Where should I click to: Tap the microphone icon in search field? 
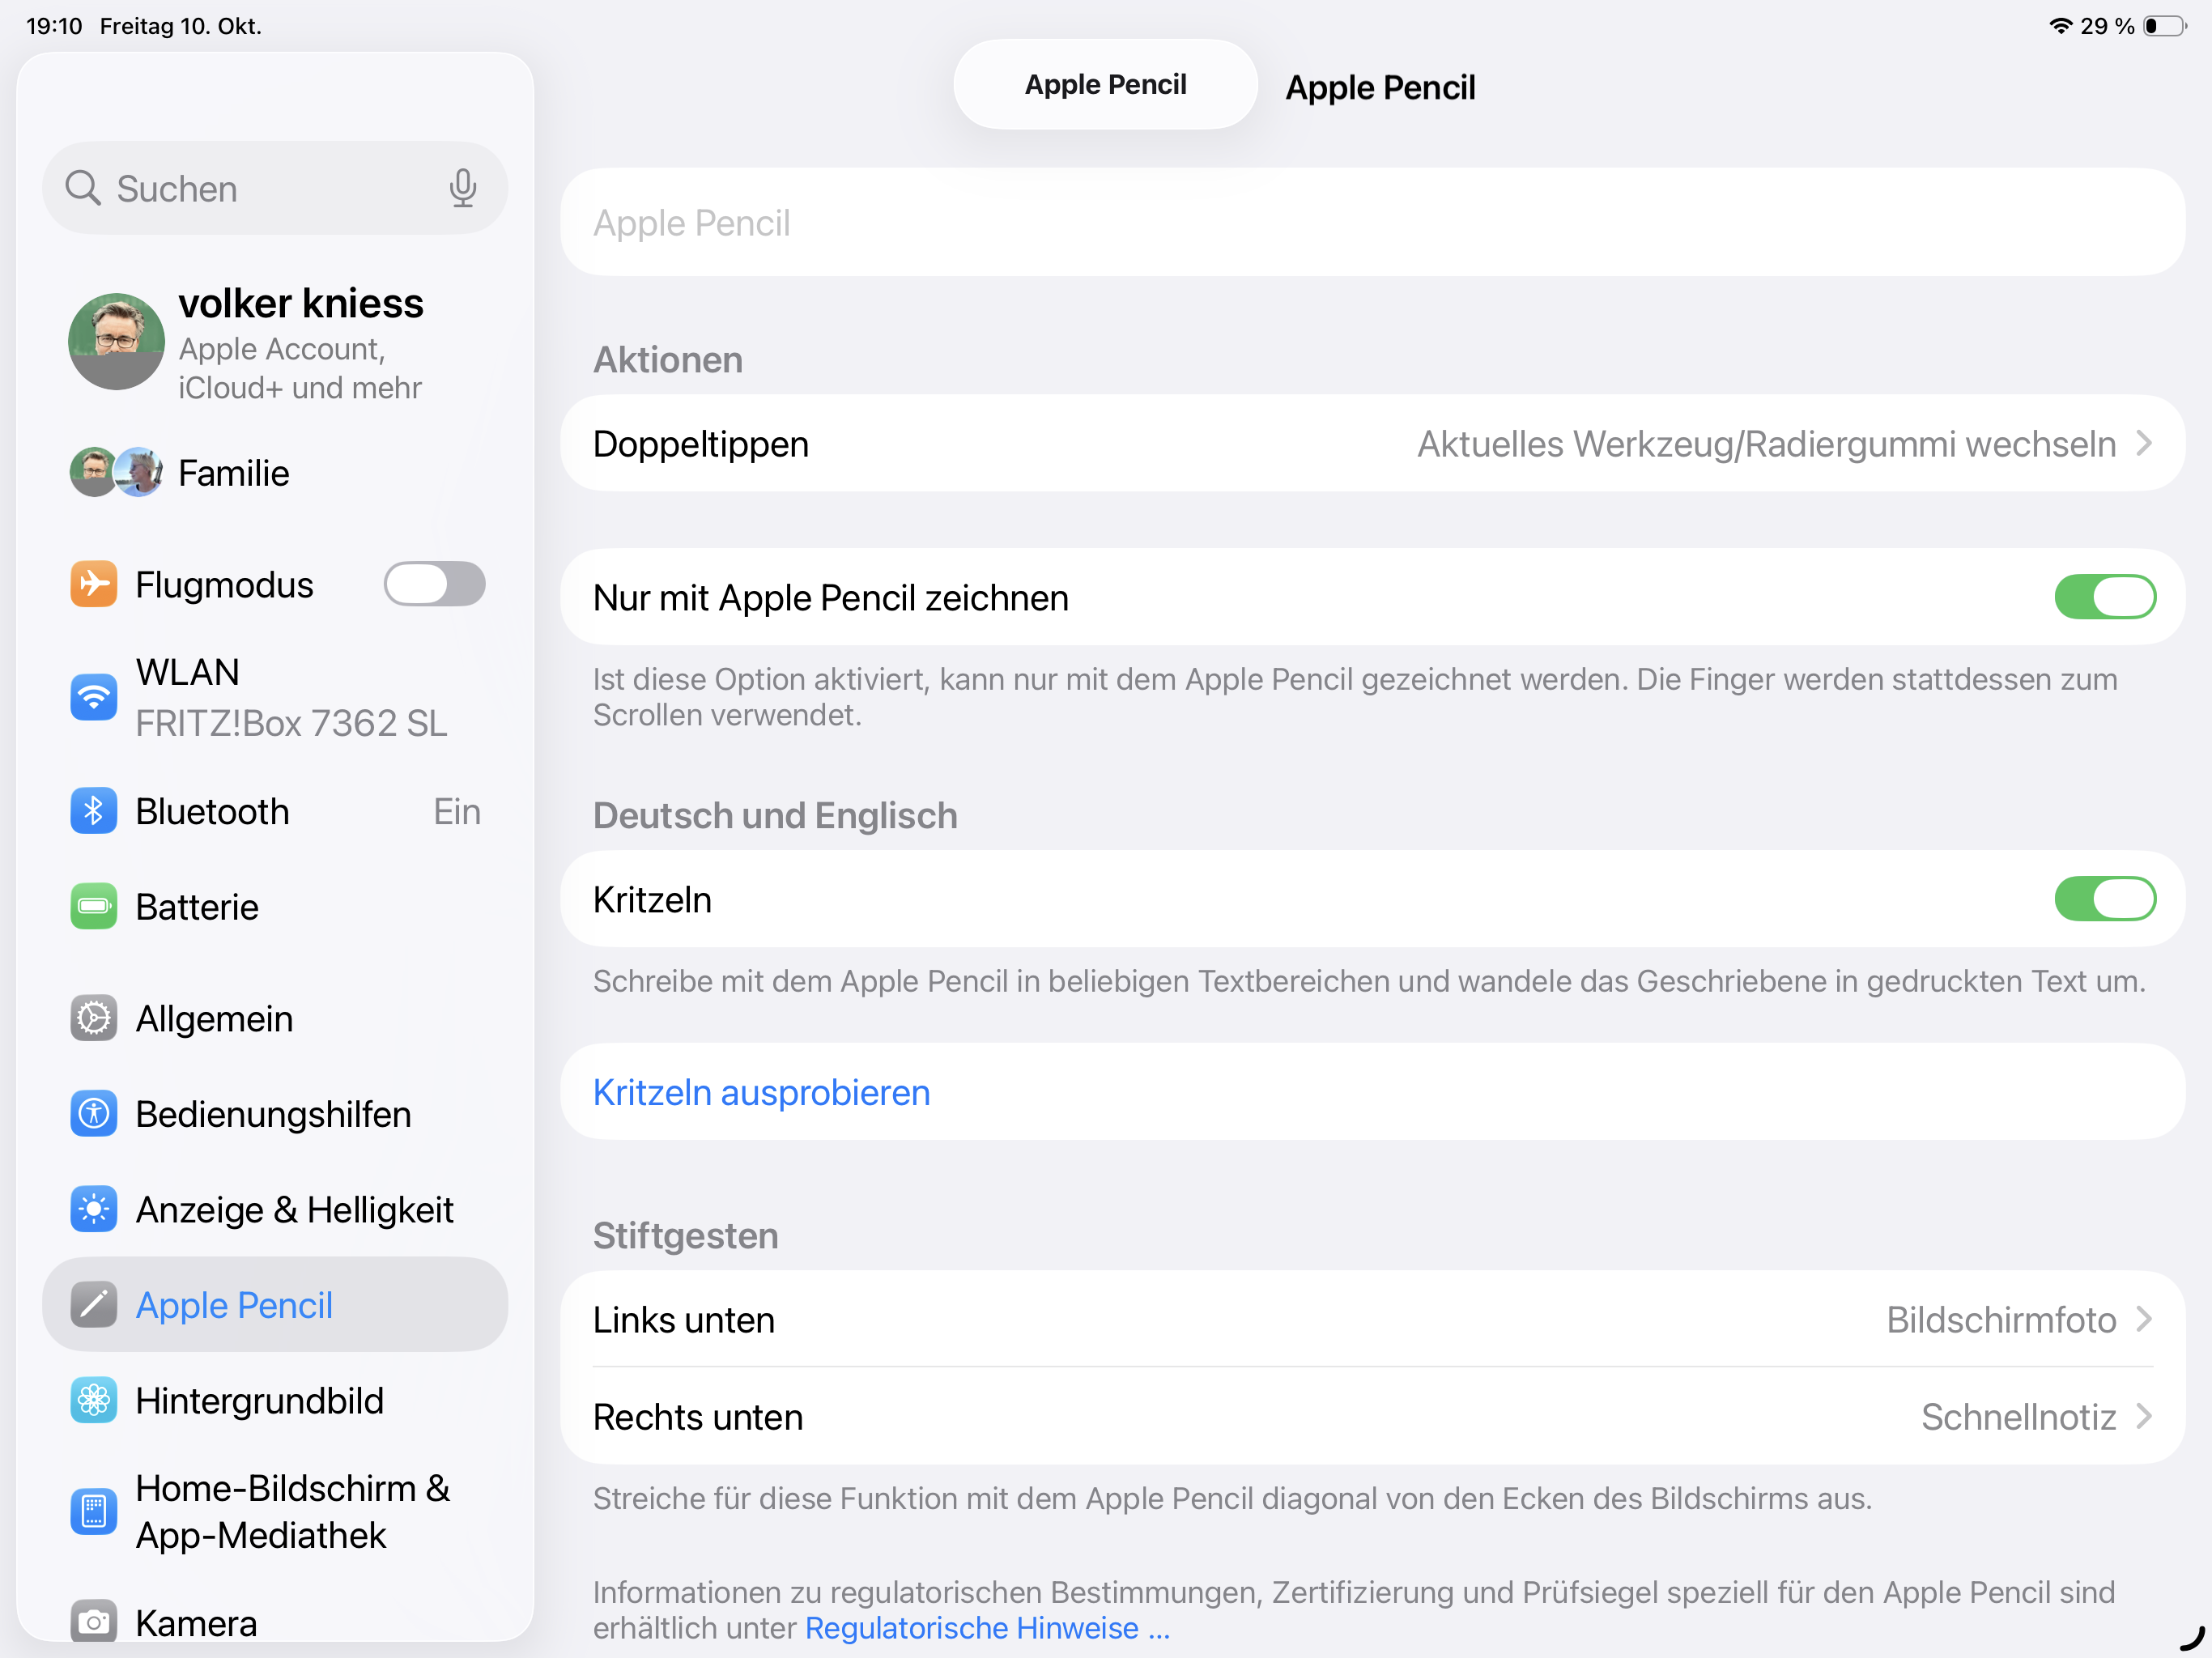[462, 188]
